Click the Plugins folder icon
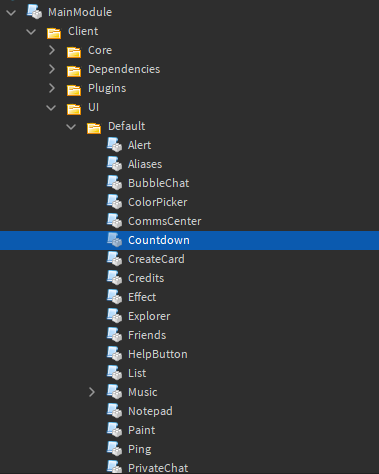The height and width of the screenshot is (474, 379). point(74,90)
